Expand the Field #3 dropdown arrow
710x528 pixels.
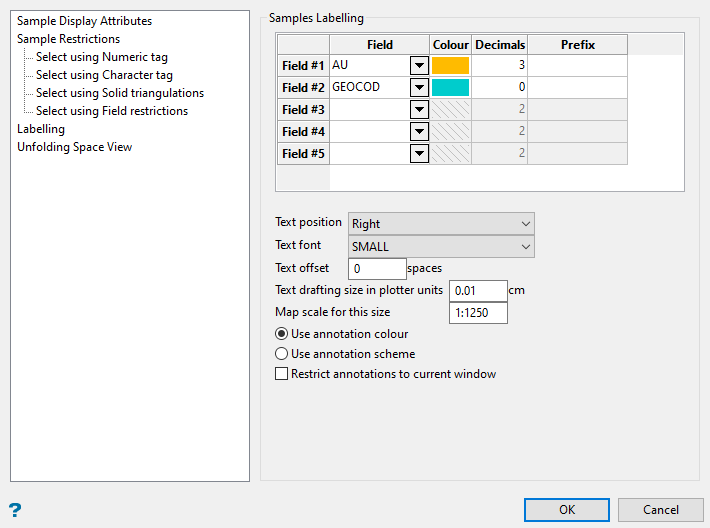(419, 110)
